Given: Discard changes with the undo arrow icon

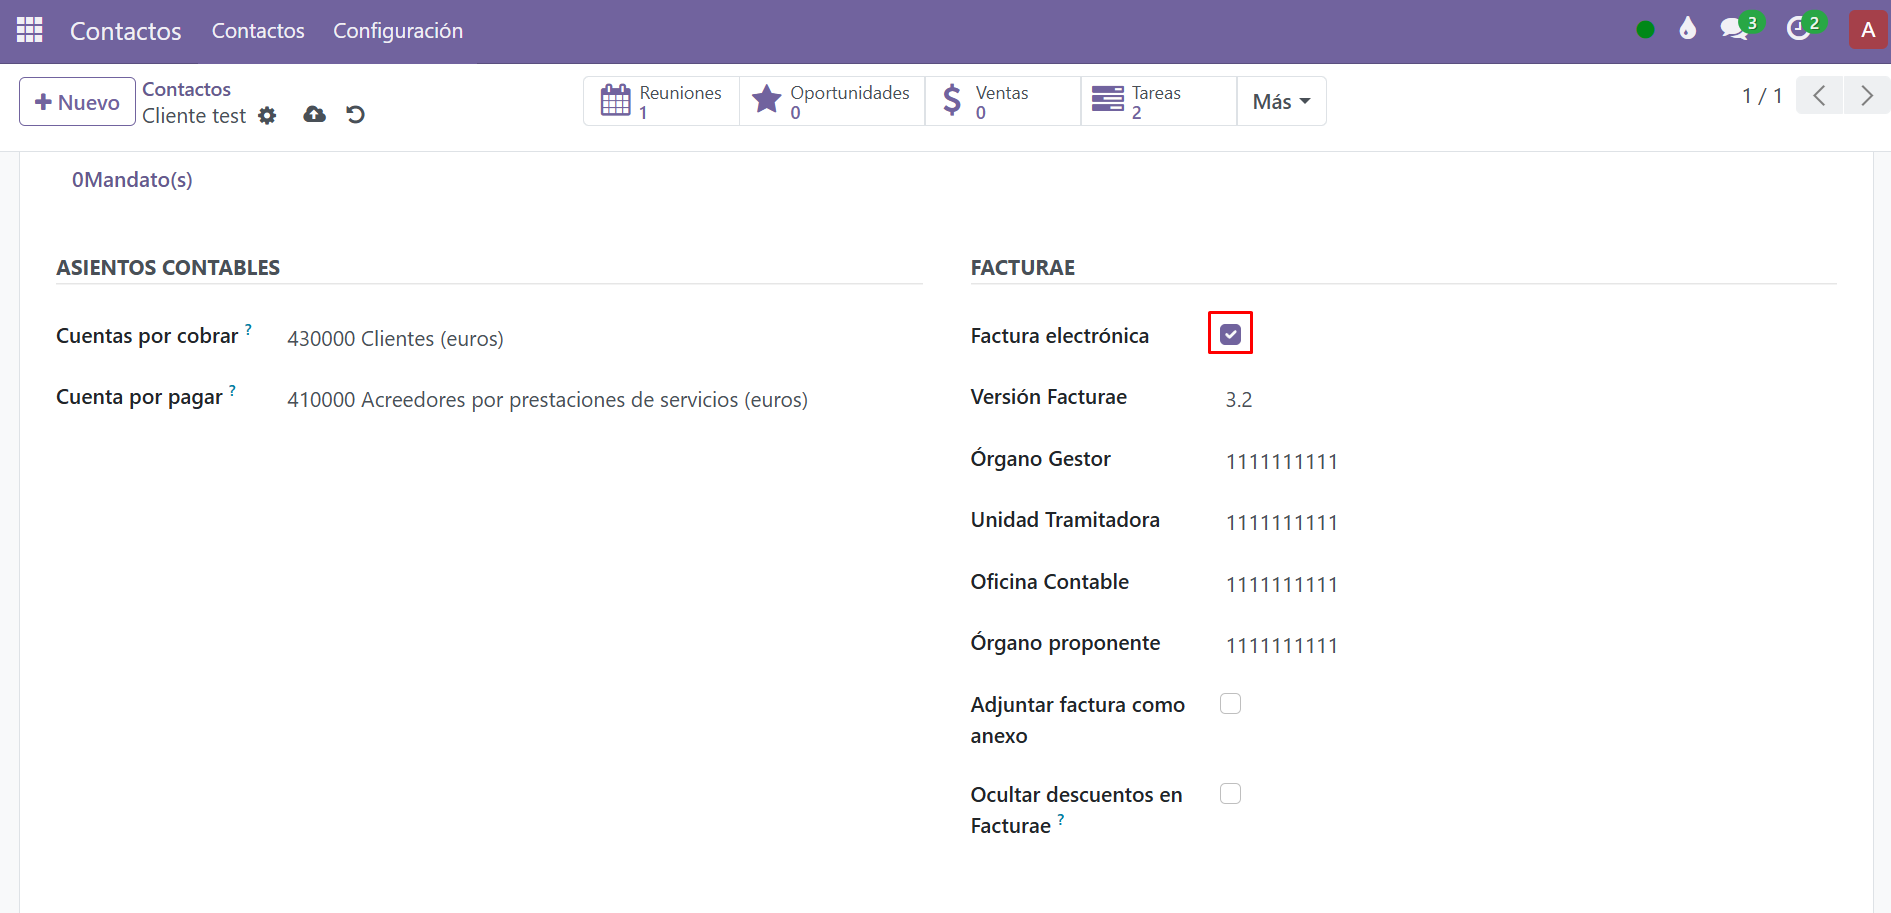Looking at the screenshot, I should click(355, 115).
